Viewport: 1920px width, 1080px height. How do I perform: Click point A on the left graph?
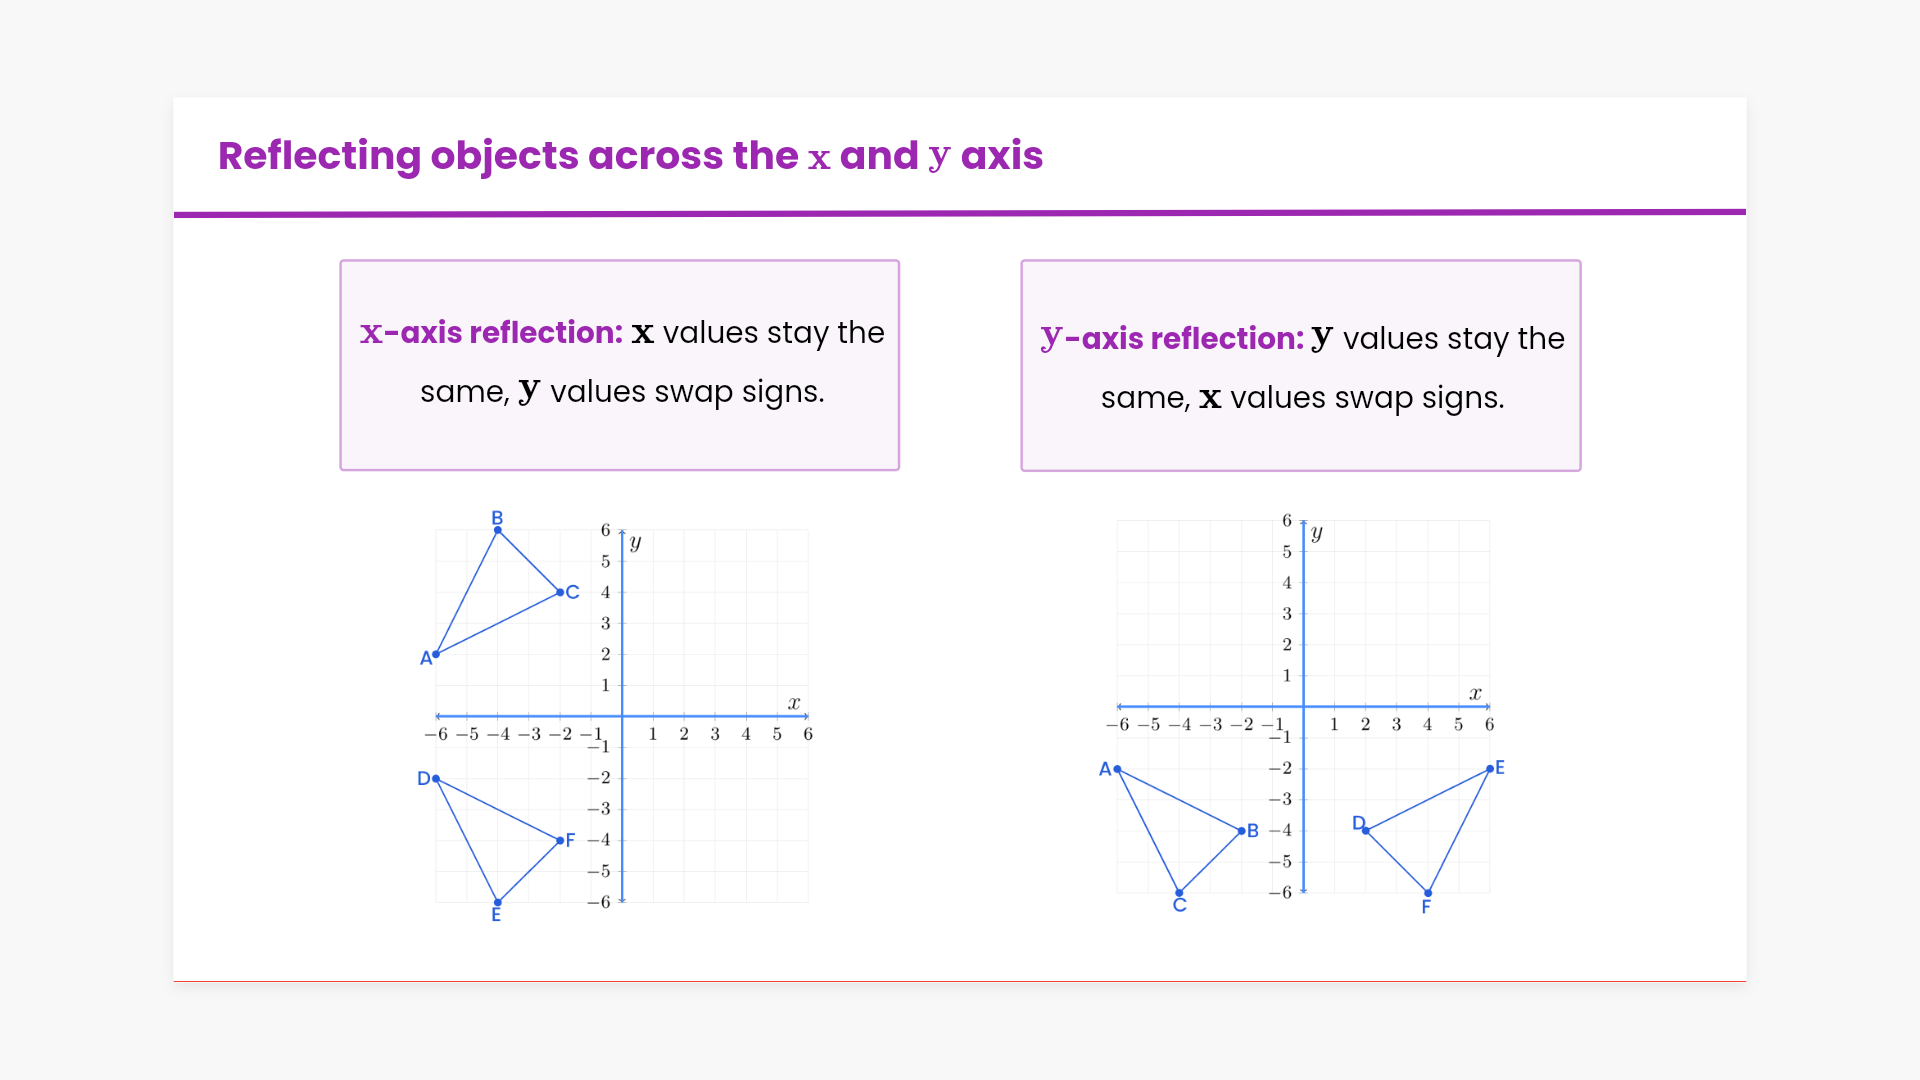(x=436, y=654)
